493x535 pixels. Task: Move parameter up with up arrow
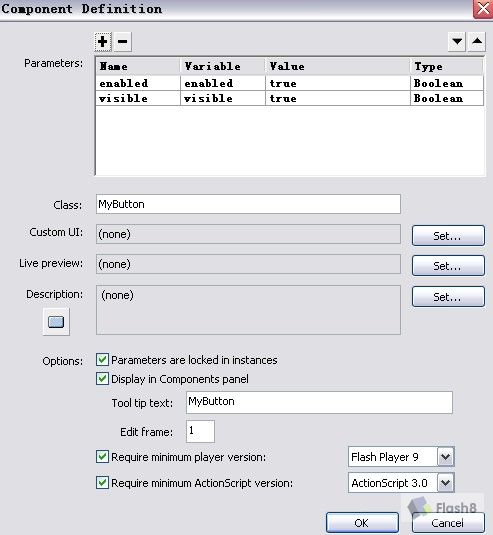coord(477,42)
